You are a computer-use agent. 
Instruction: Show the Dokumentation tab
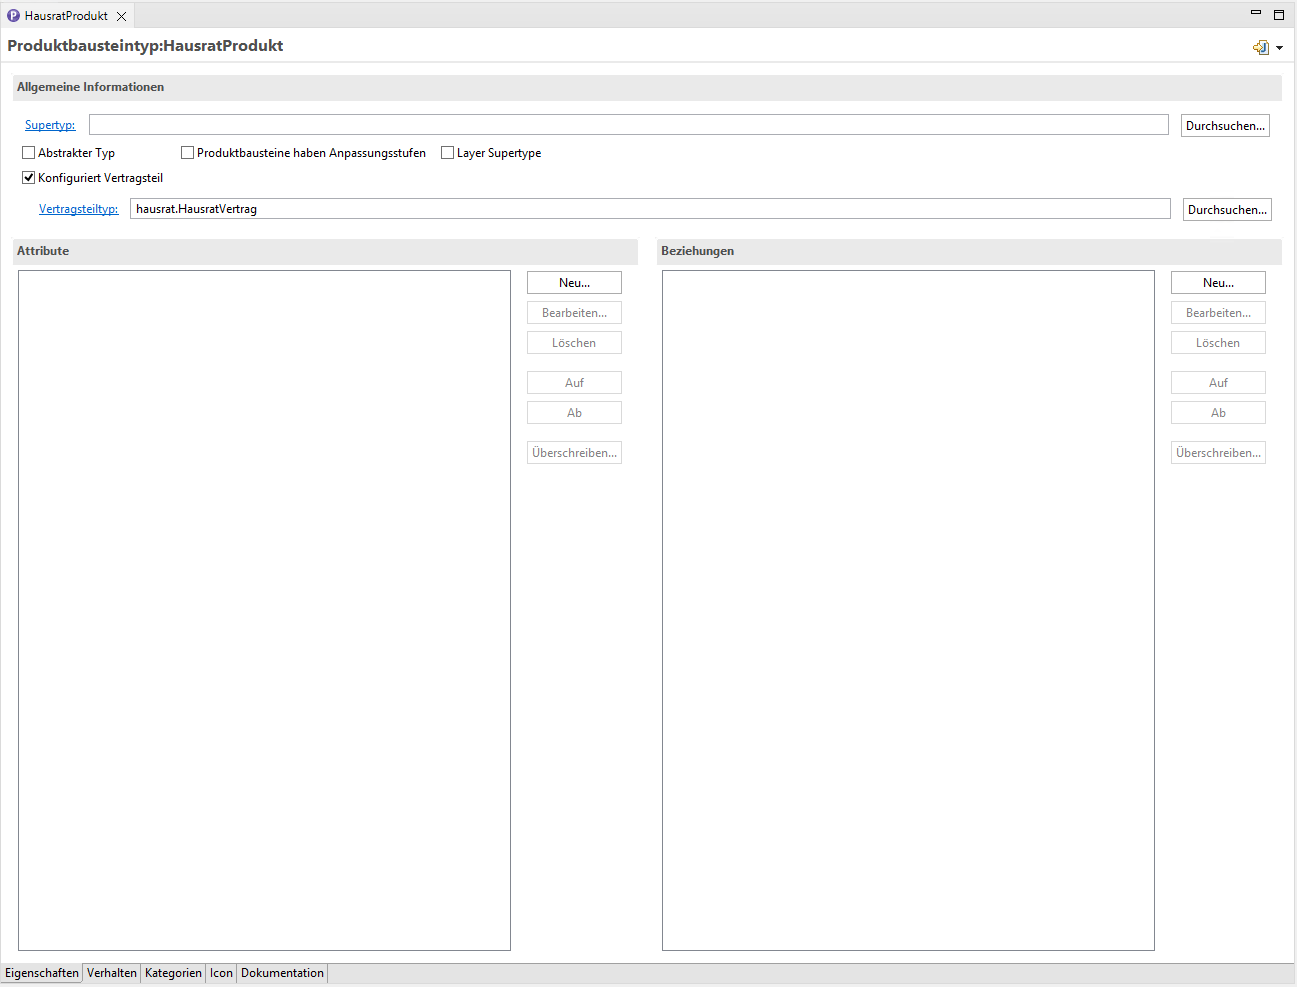[282, 973]
